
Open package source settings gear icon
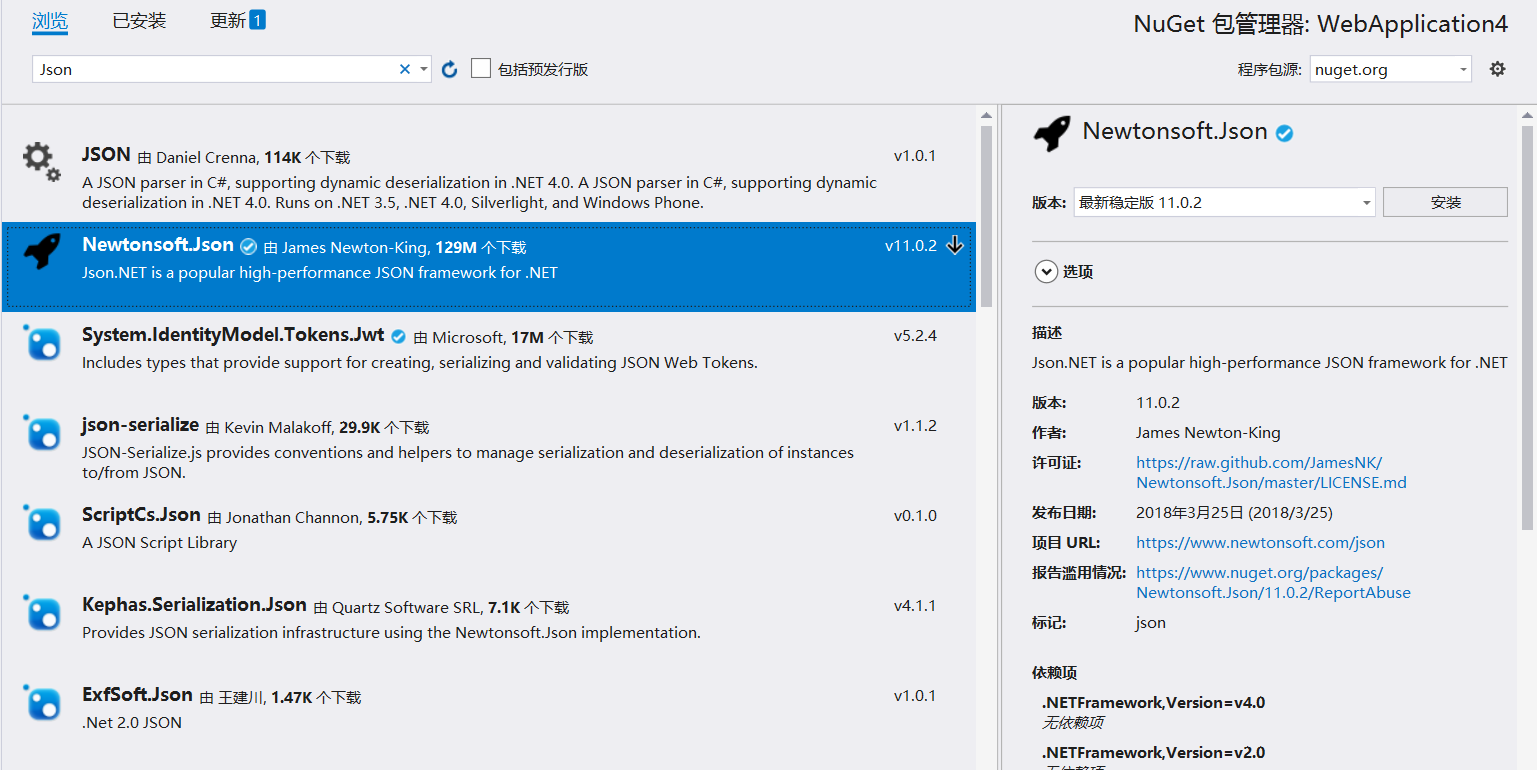pyautogui.click(x=1497, y=69)
